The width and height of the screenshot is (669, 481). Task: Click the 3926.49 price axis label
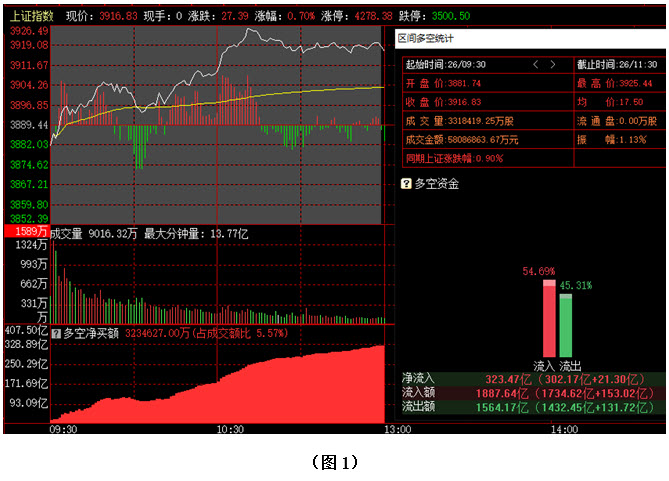[x=29, y=31]
